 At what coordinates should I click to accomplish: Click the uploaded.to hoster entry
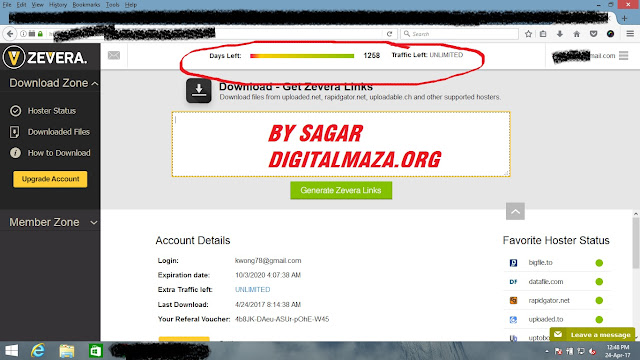point(546,319)
